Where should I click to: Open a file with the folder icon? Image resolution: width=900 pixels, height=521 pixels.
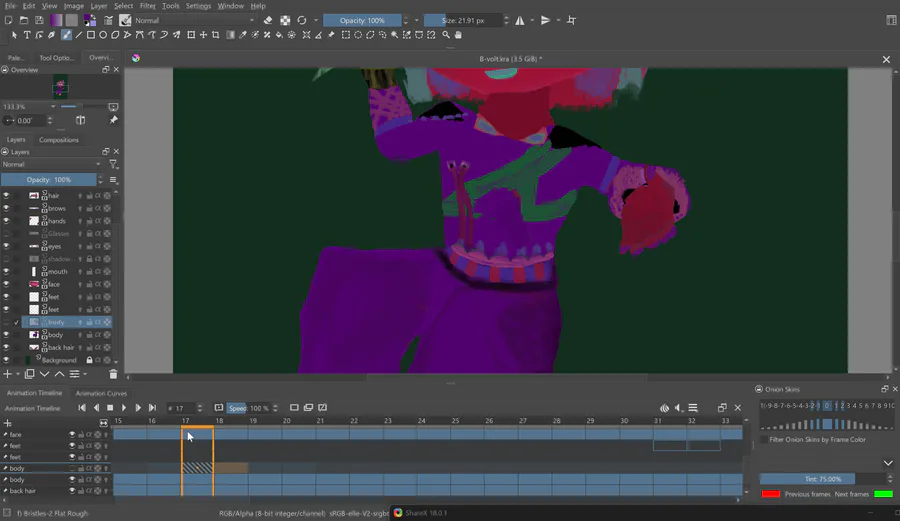(x=24, y=20)
